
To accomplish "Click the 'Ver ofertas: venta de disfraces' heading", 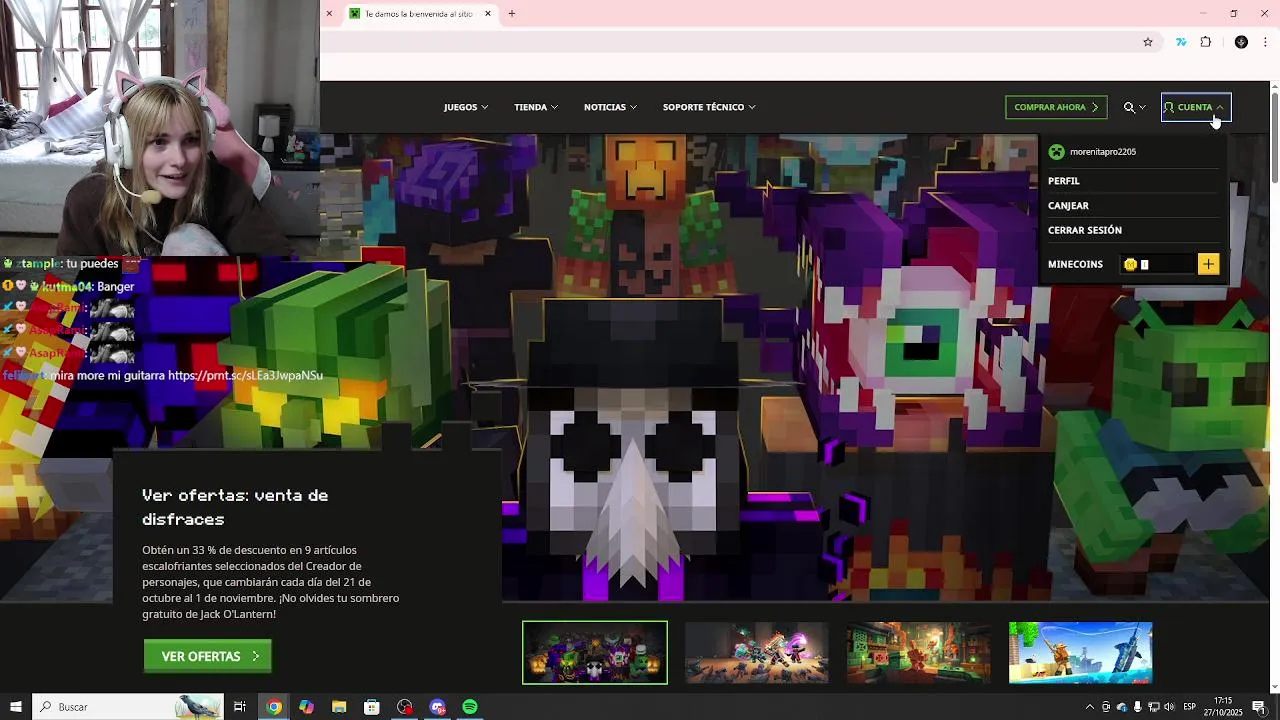I will click(x=235, y=507).
